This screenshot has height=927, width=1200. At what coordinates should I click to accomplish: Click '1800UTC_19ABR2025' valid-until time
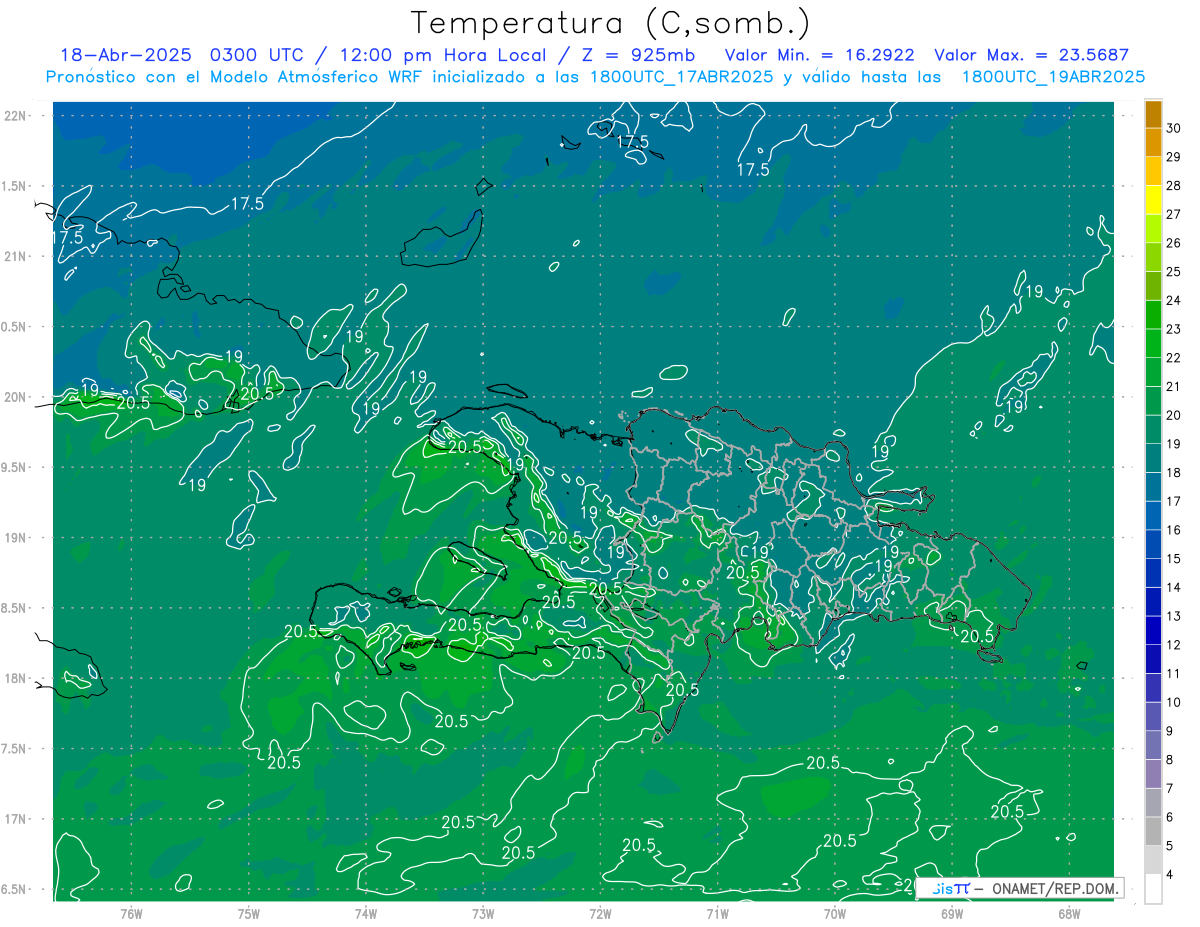[x=1053, y=77]
